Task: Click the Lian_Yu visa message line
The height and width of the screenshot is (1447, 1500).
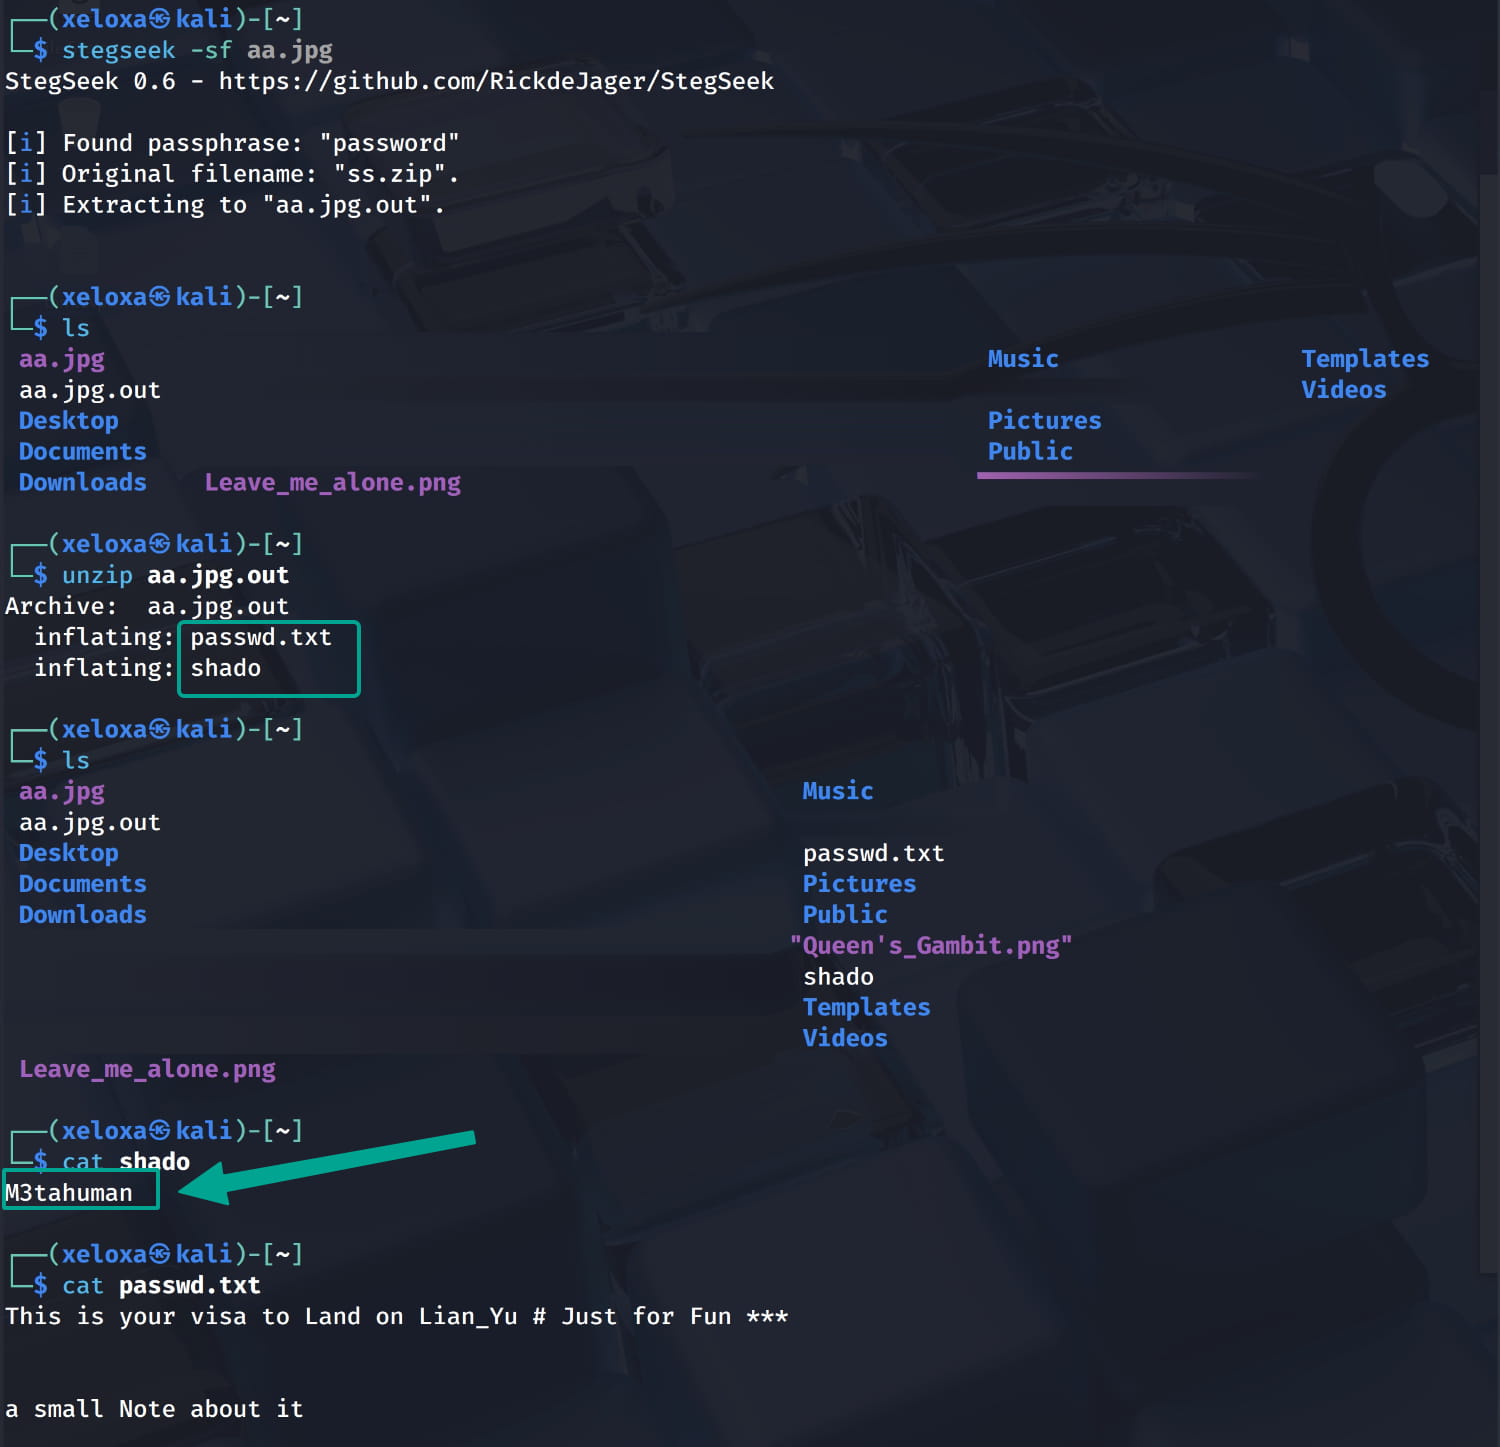Action: pyautogui.click(x=396, y=1316)
